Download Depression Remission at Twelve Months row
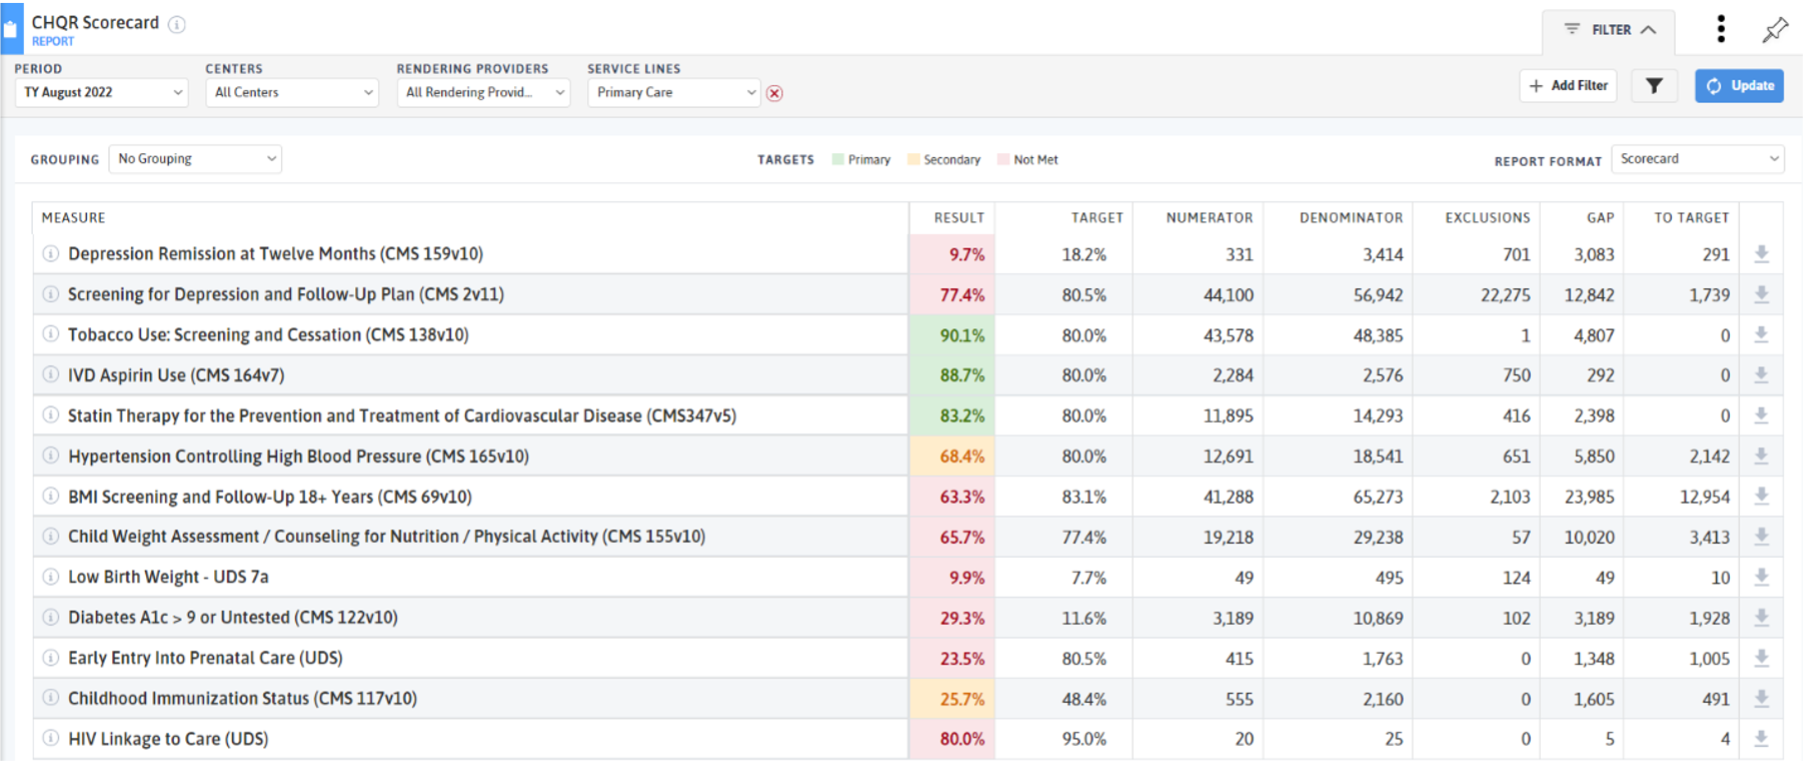Image resolution: width=1805 pixels, height=763 pixels. (x=1762, y=254)
